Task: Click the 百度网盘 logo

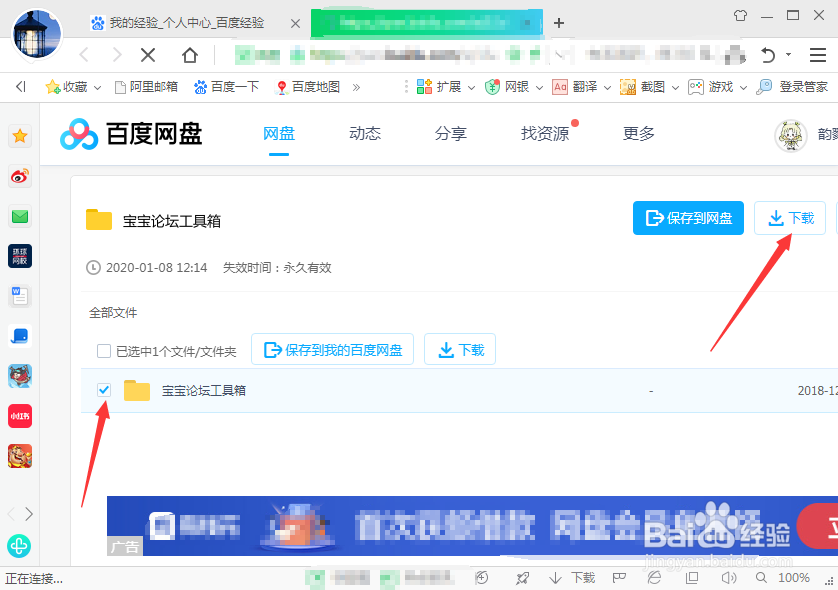Action: tap(131, 134)
